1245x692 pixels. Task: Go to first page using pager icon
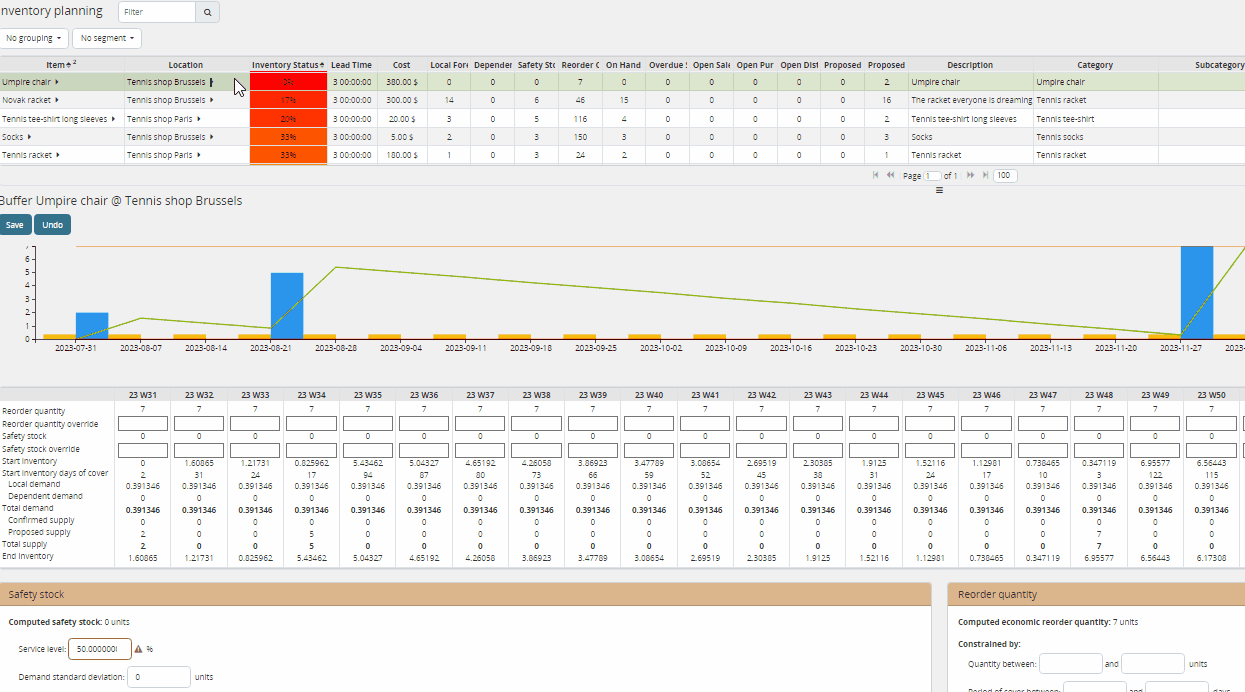(876, 175)
